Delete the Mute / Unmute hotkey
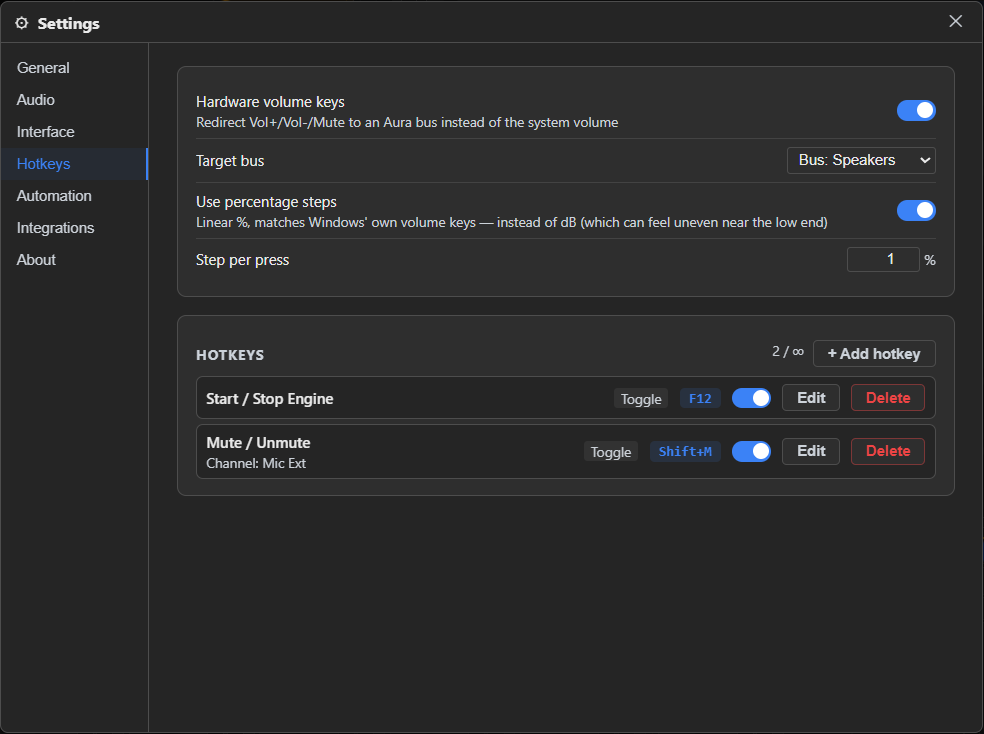984x734 pixels. [887, 451]
